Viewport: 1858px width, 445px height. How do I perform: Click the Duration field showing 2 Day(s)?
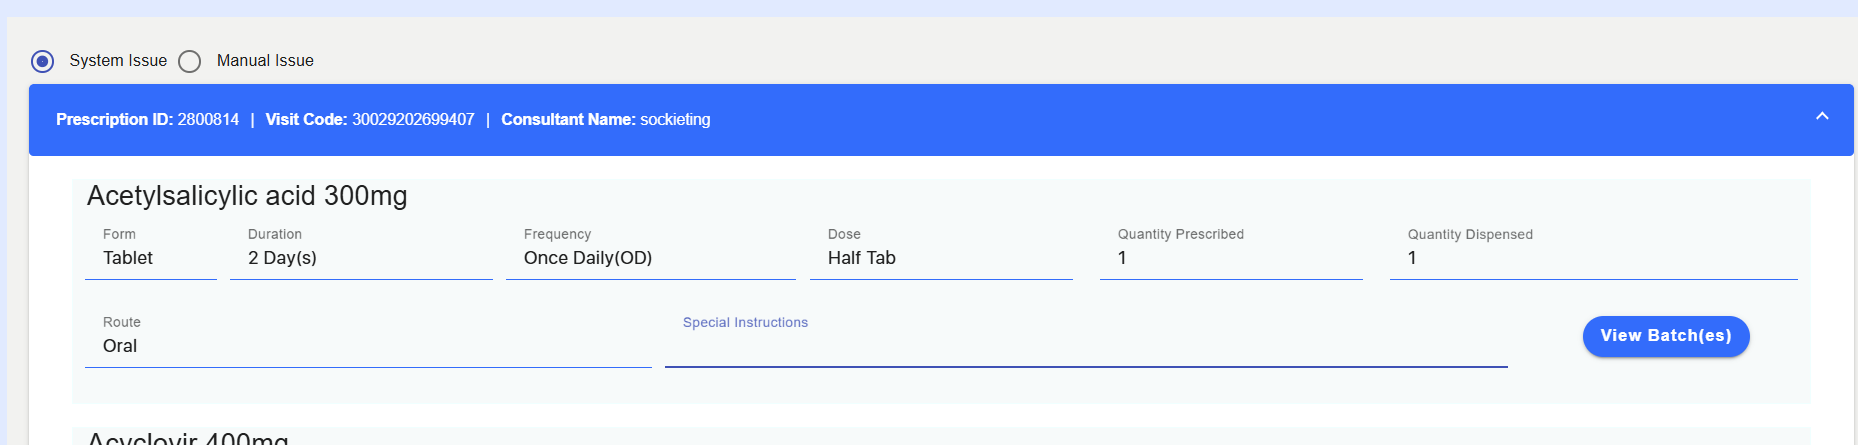(361, 258)
